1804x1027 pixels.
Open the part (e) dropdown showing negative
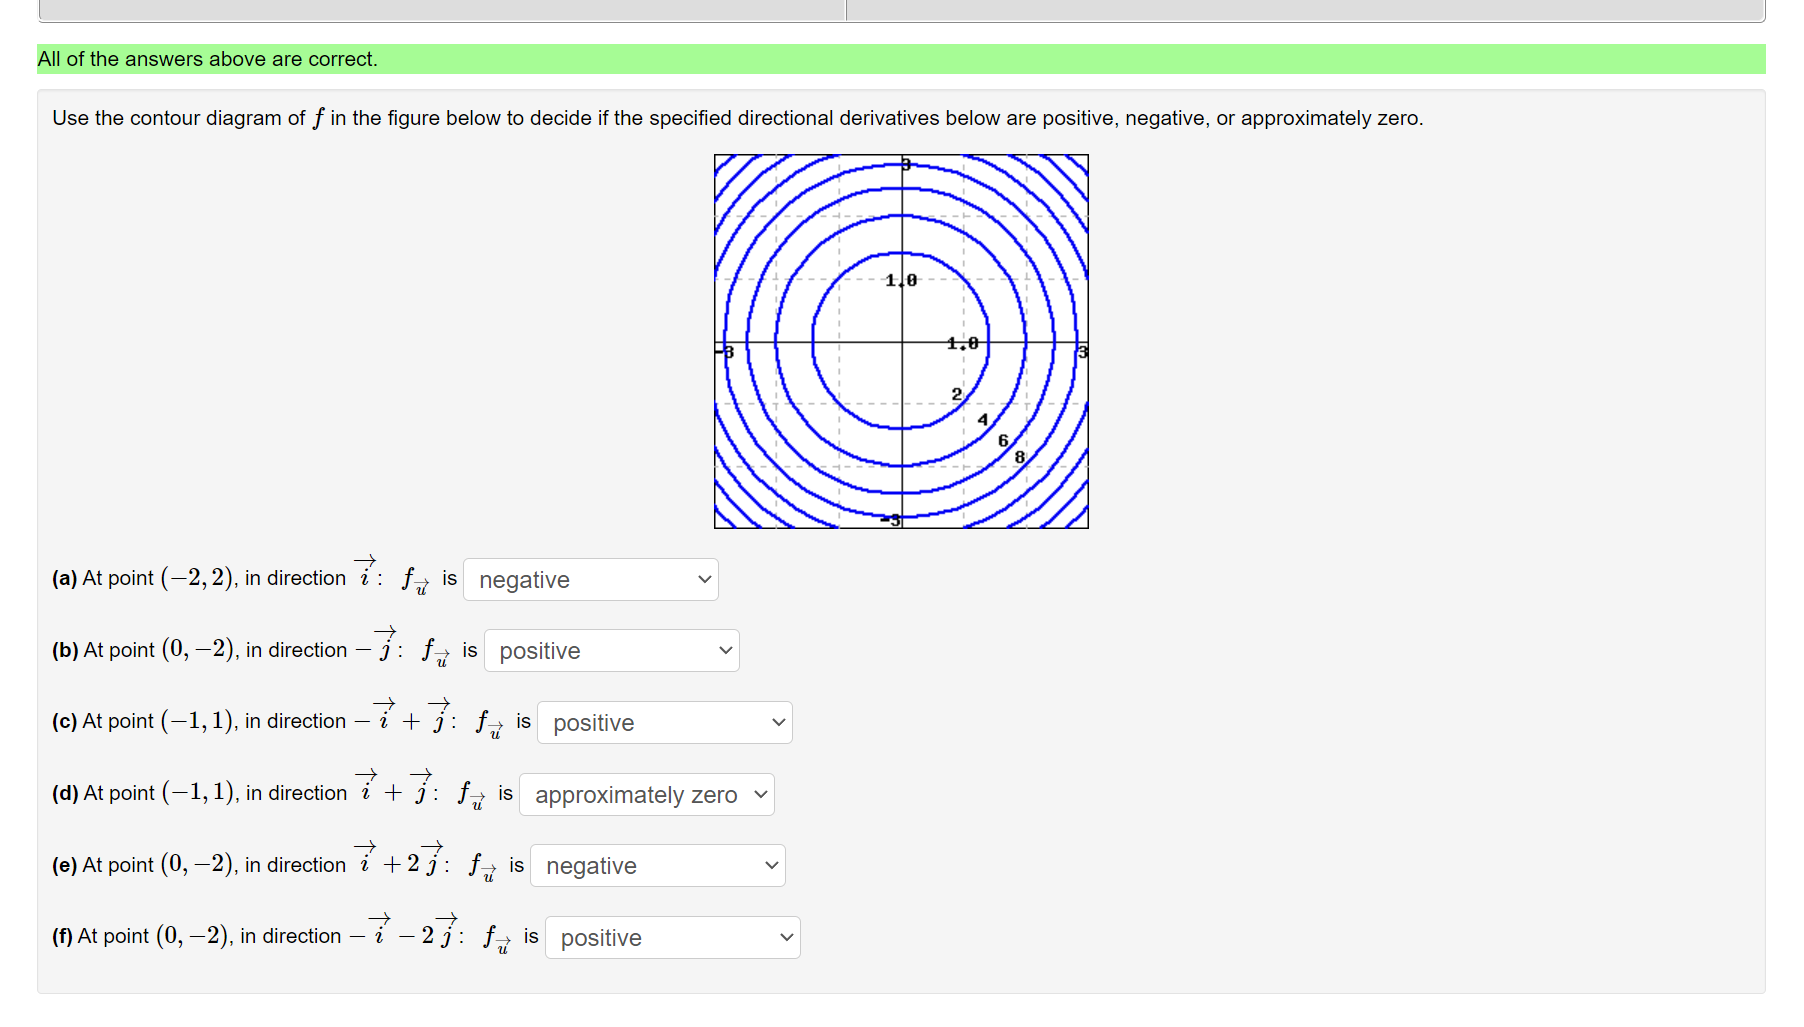coord(658,866)
